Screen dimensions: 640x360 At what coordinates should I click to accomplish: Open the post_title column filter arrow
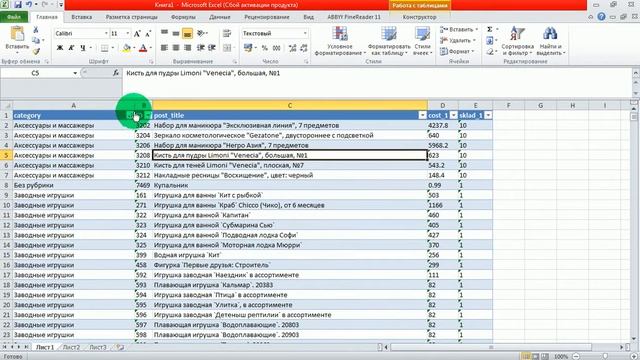422,116
